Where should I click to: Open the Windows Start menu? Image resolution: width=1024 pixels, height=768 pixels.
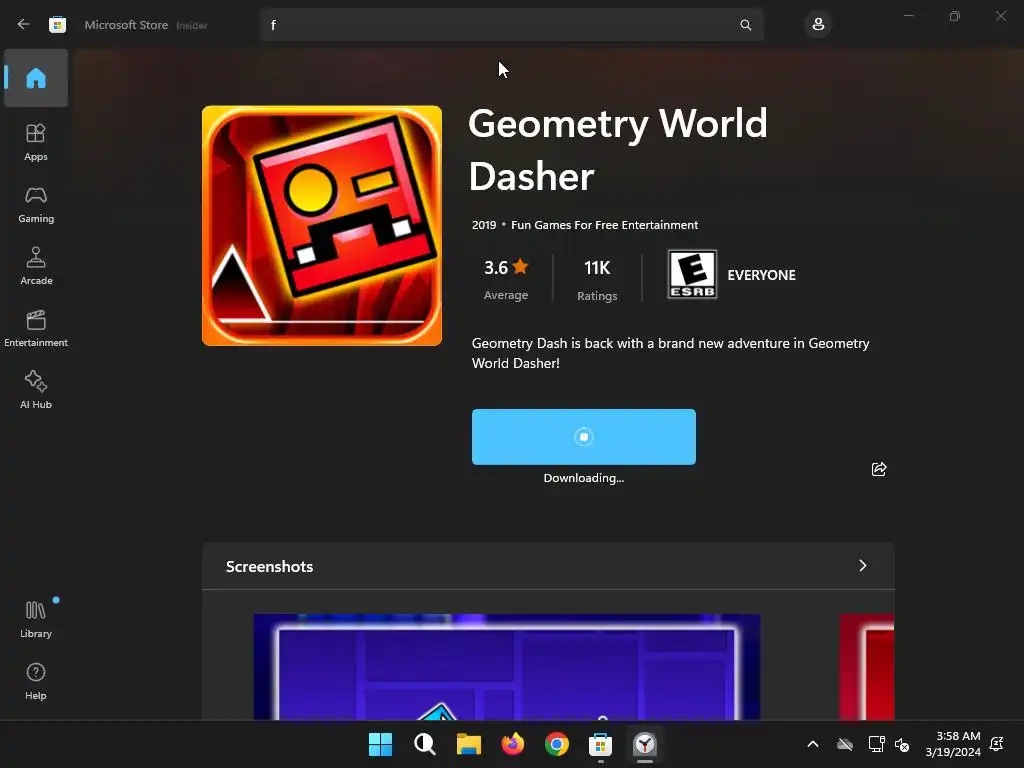380,744
